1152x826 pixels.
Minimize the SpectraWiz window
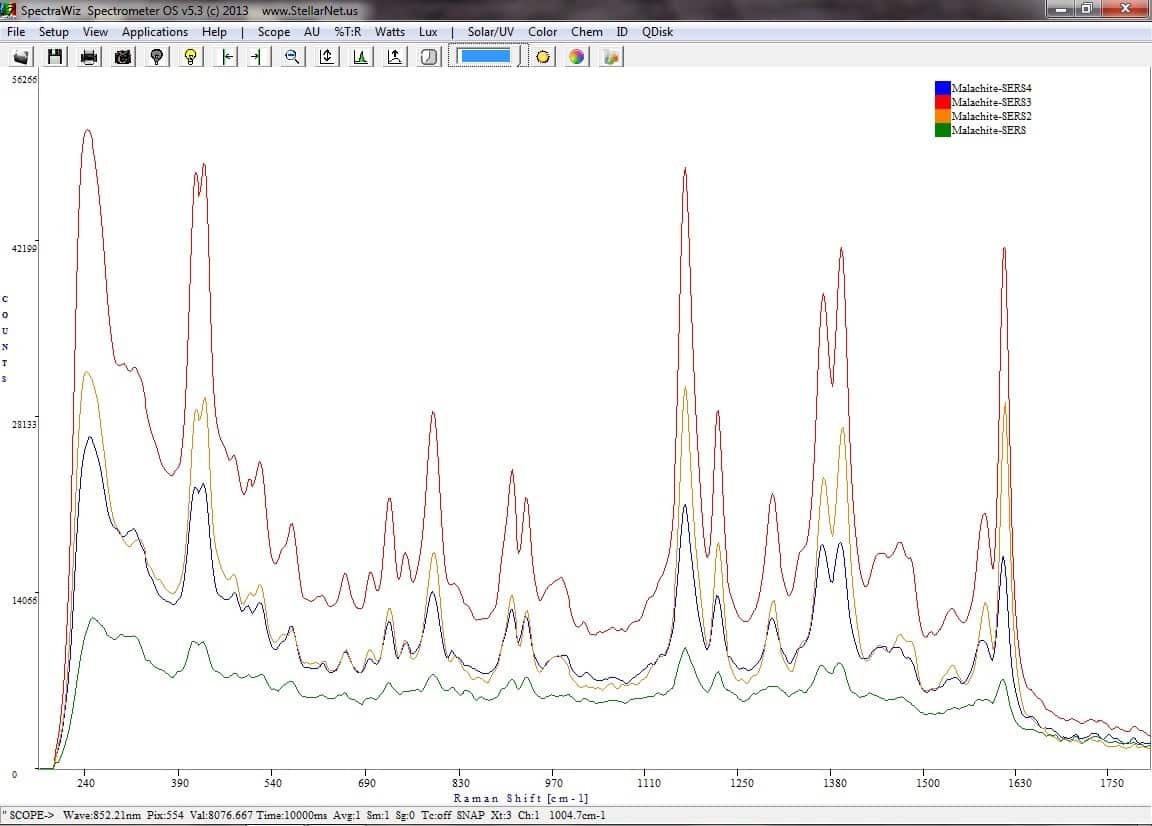pos(1061,10)
